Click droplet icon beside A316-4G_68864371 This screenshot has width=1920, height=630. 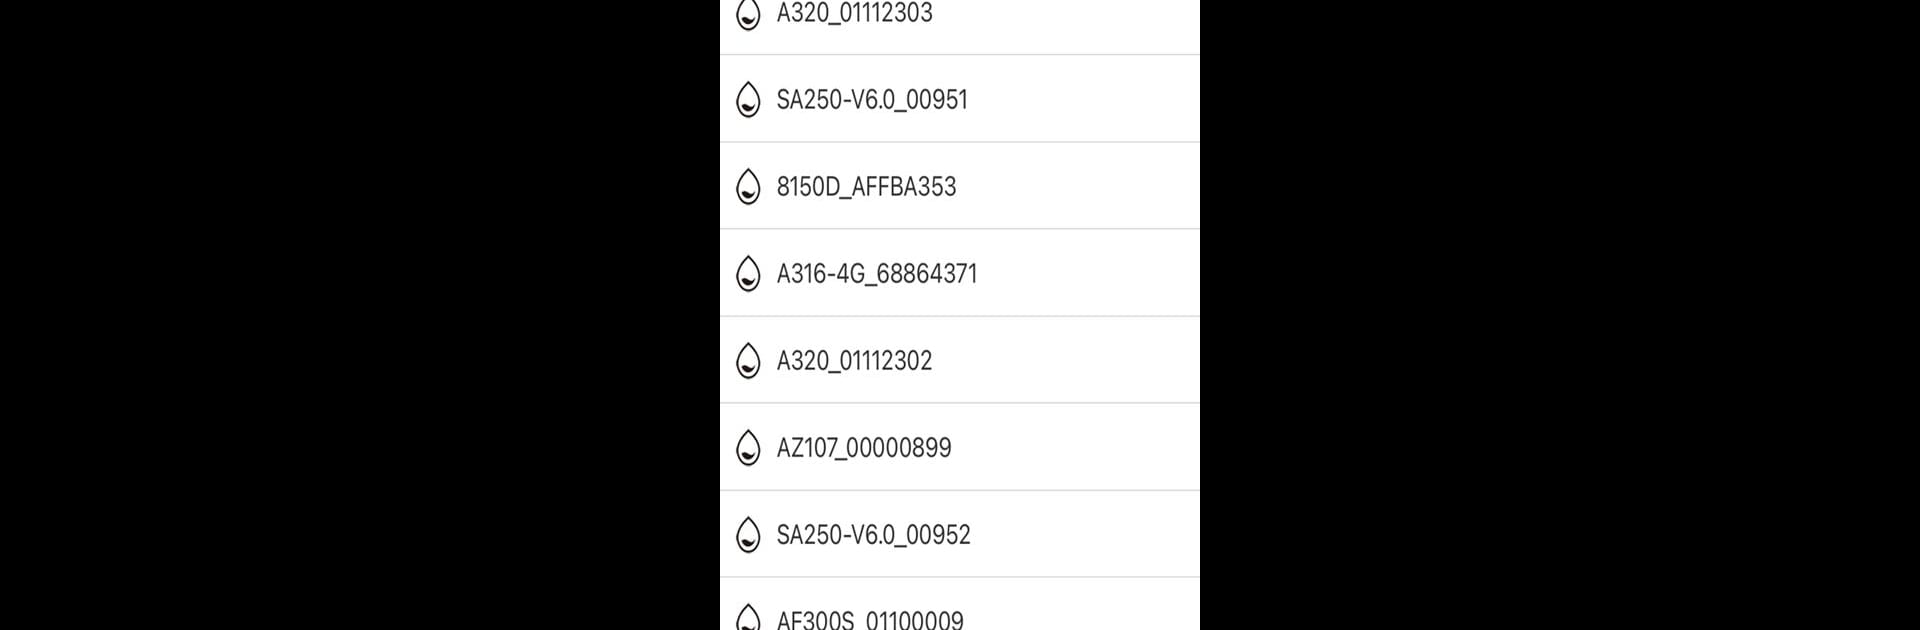(748, 273)
